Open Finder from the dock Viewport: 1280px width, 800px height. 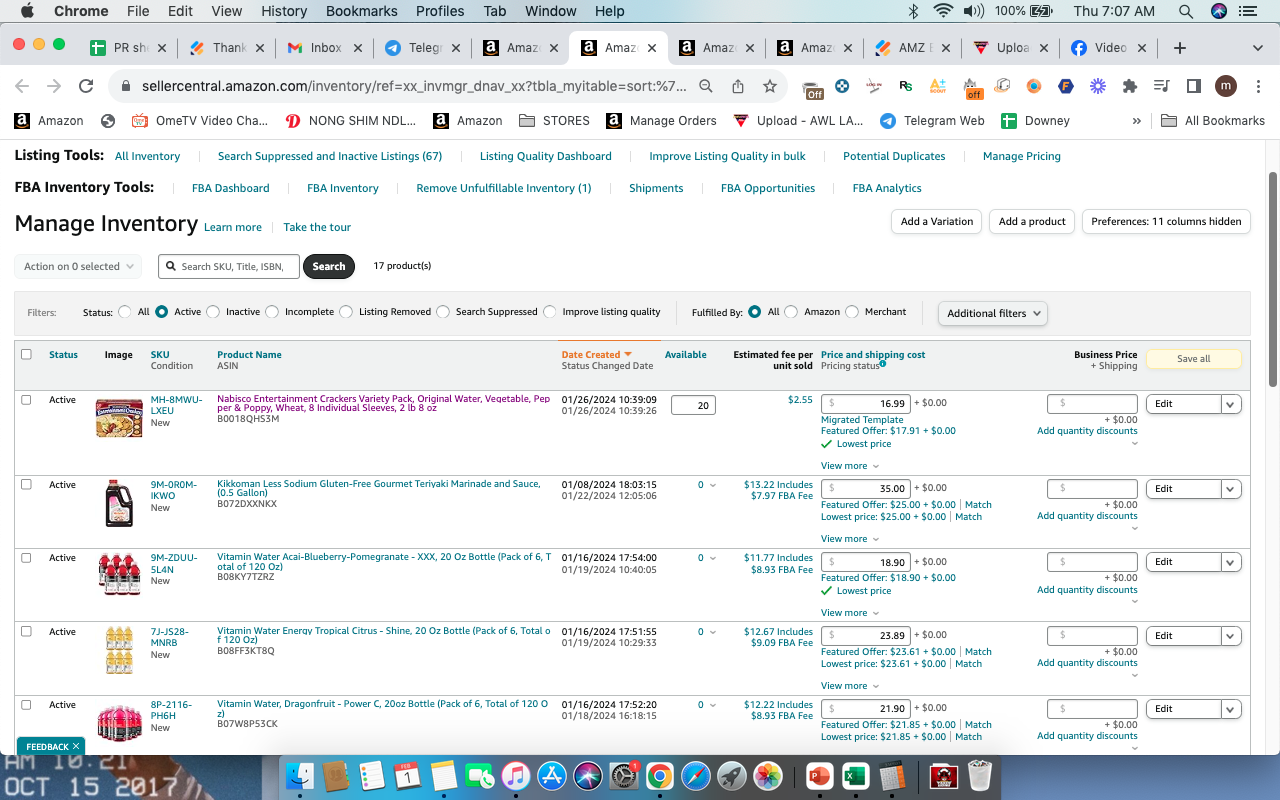[x=300, y=776]
